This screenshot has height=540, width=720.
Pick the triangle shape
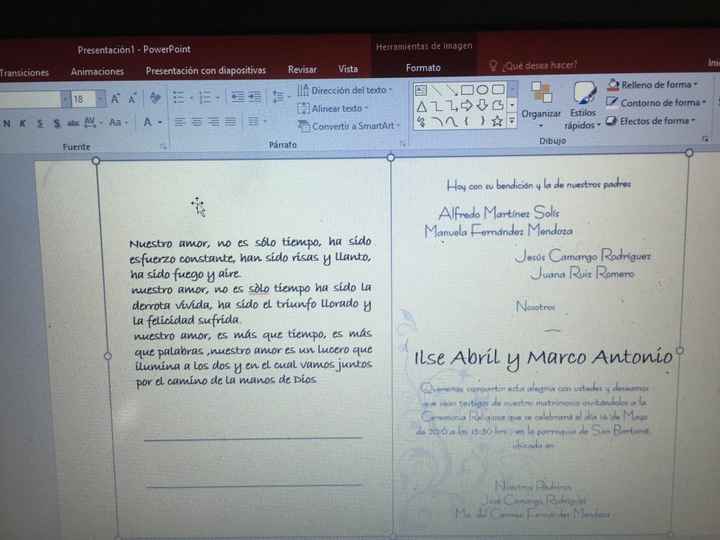click(x=422, y=107)
